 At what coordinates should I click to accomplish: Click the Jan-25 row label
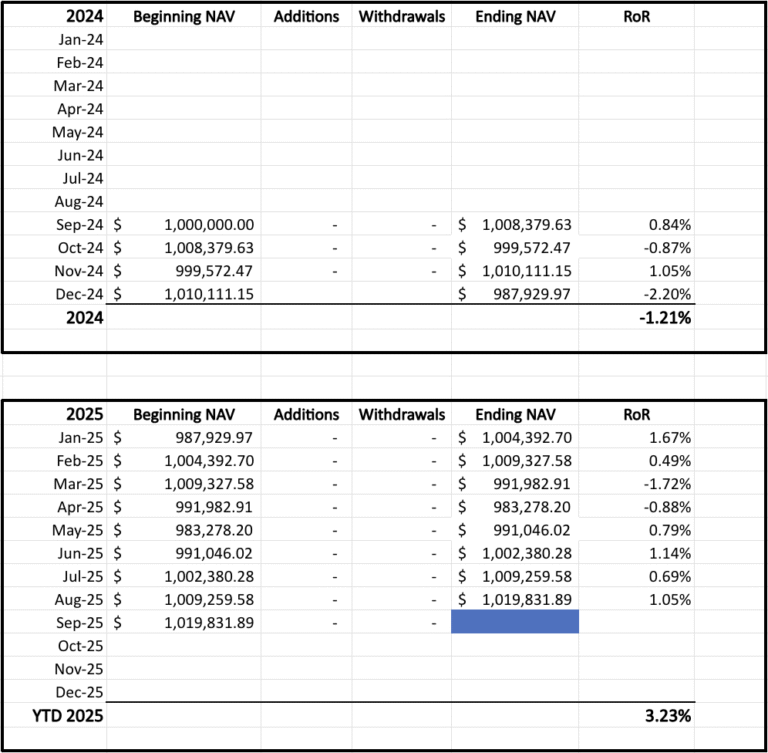80,437
